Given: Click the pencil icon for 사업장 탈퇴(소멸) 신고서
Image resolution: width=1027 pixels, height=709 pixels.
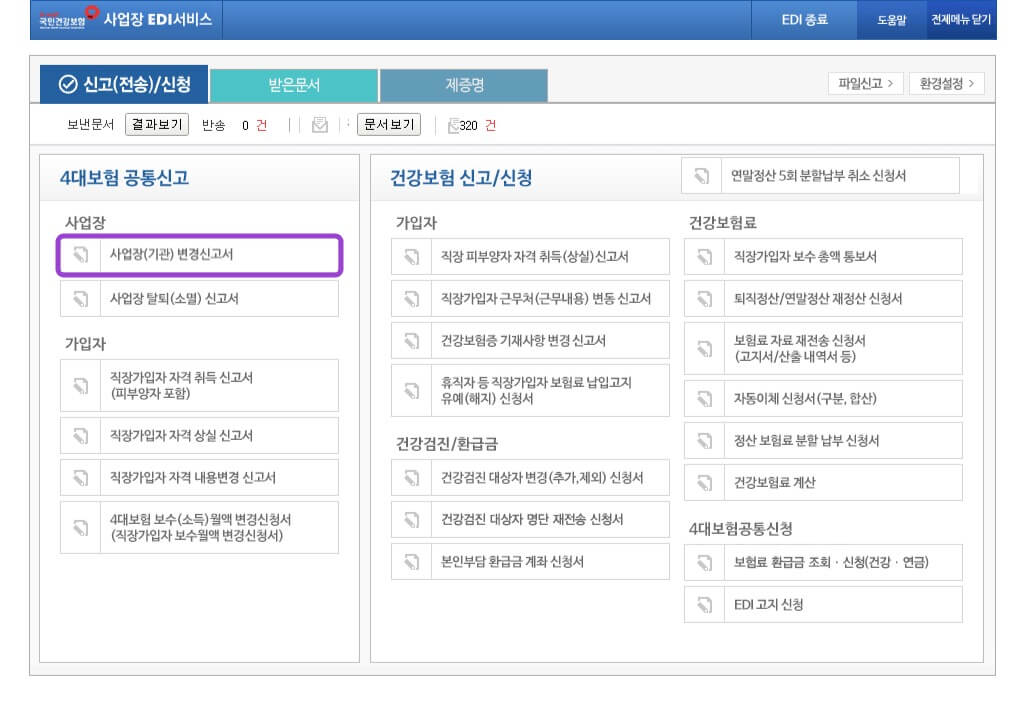Looking at the screenshot, I should click(82, 298).
